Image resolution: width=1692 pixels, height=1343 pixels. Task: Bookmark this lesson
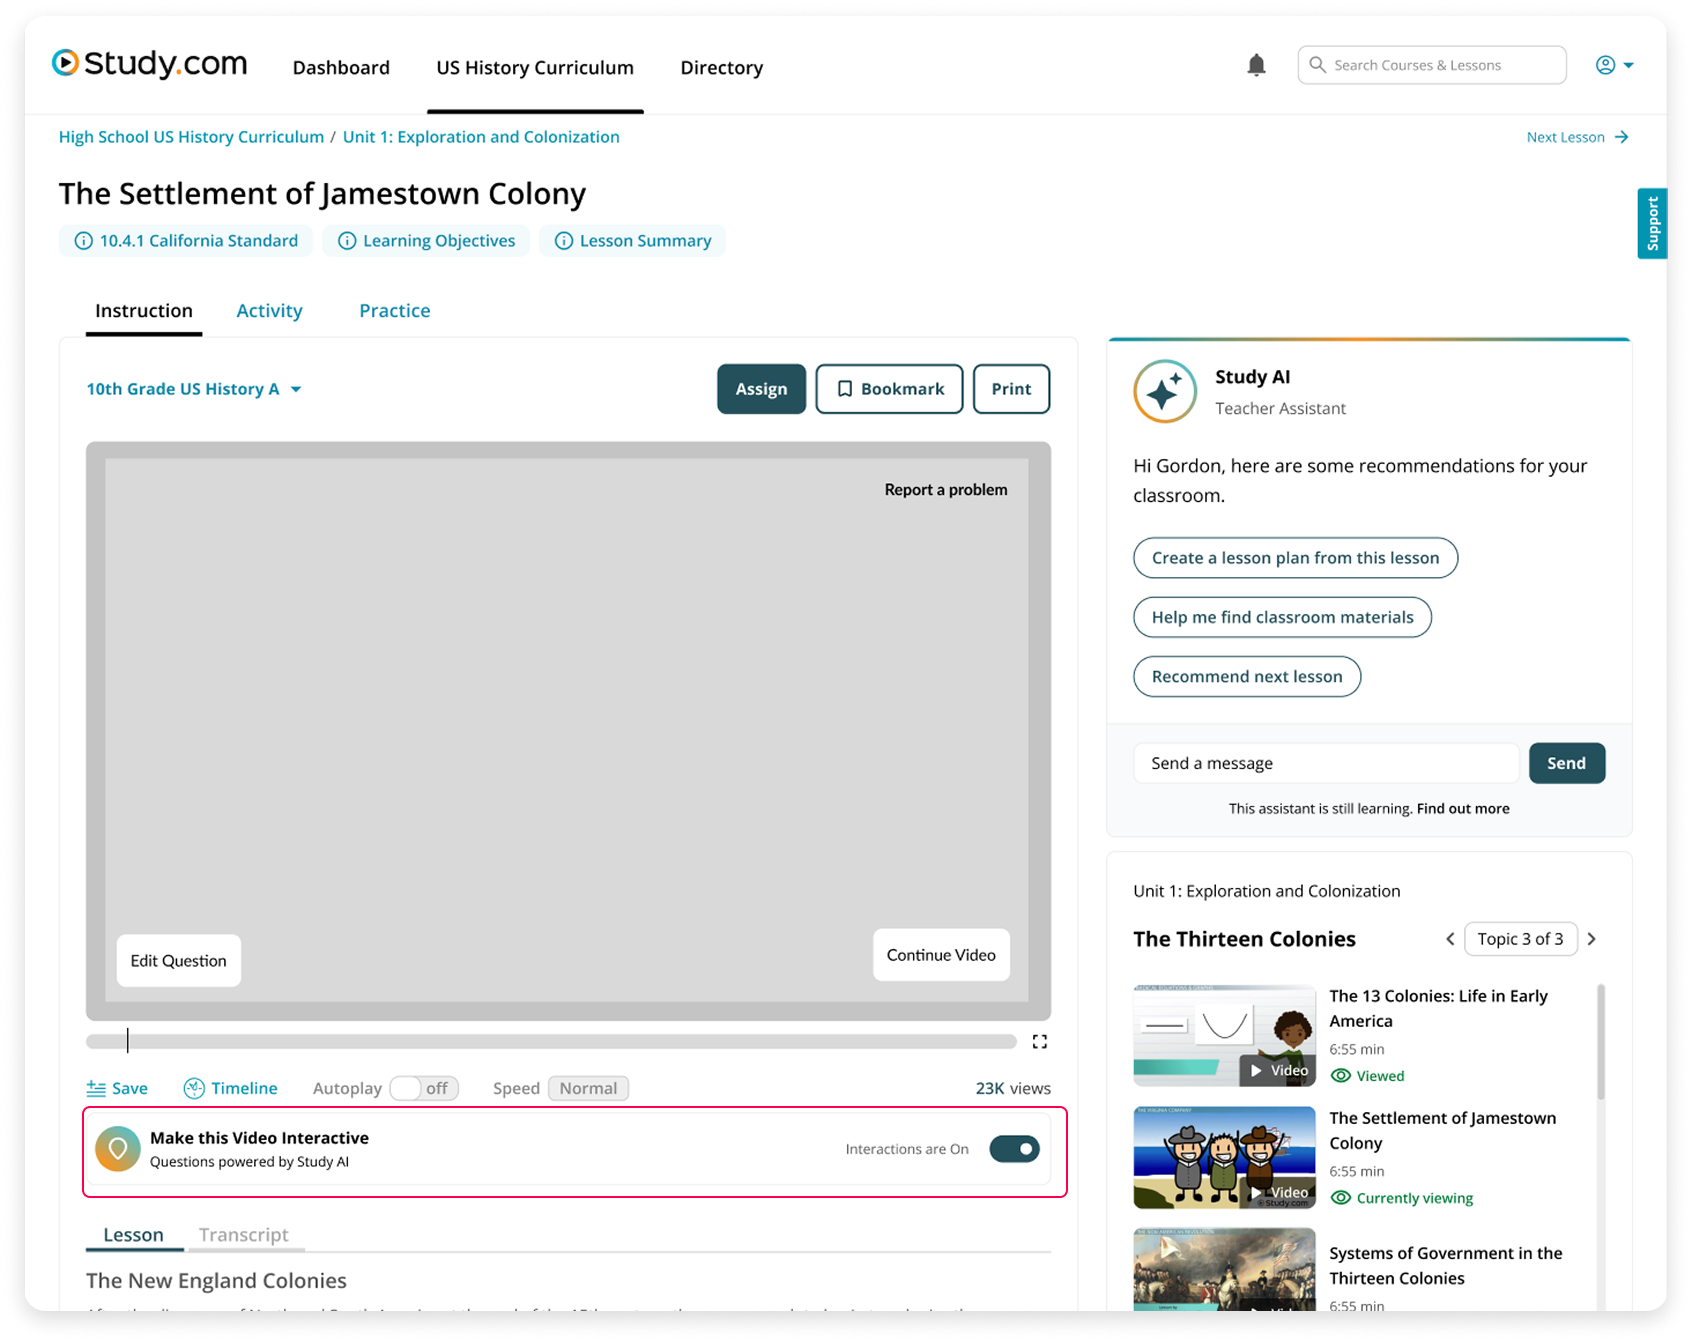click(x=889, y=389)
